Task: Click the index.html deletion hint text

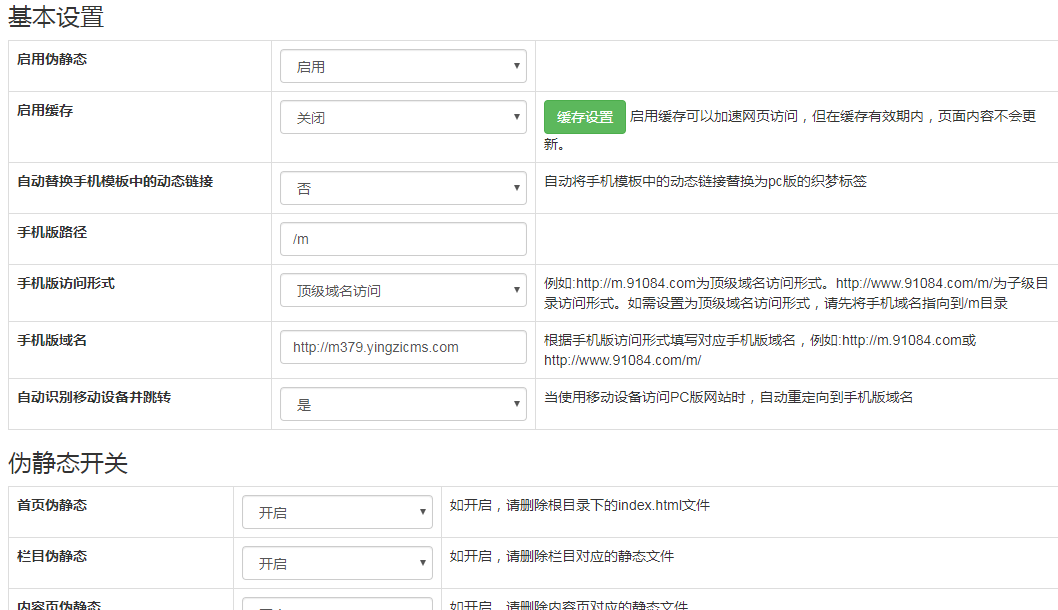Action: point(579,505)
